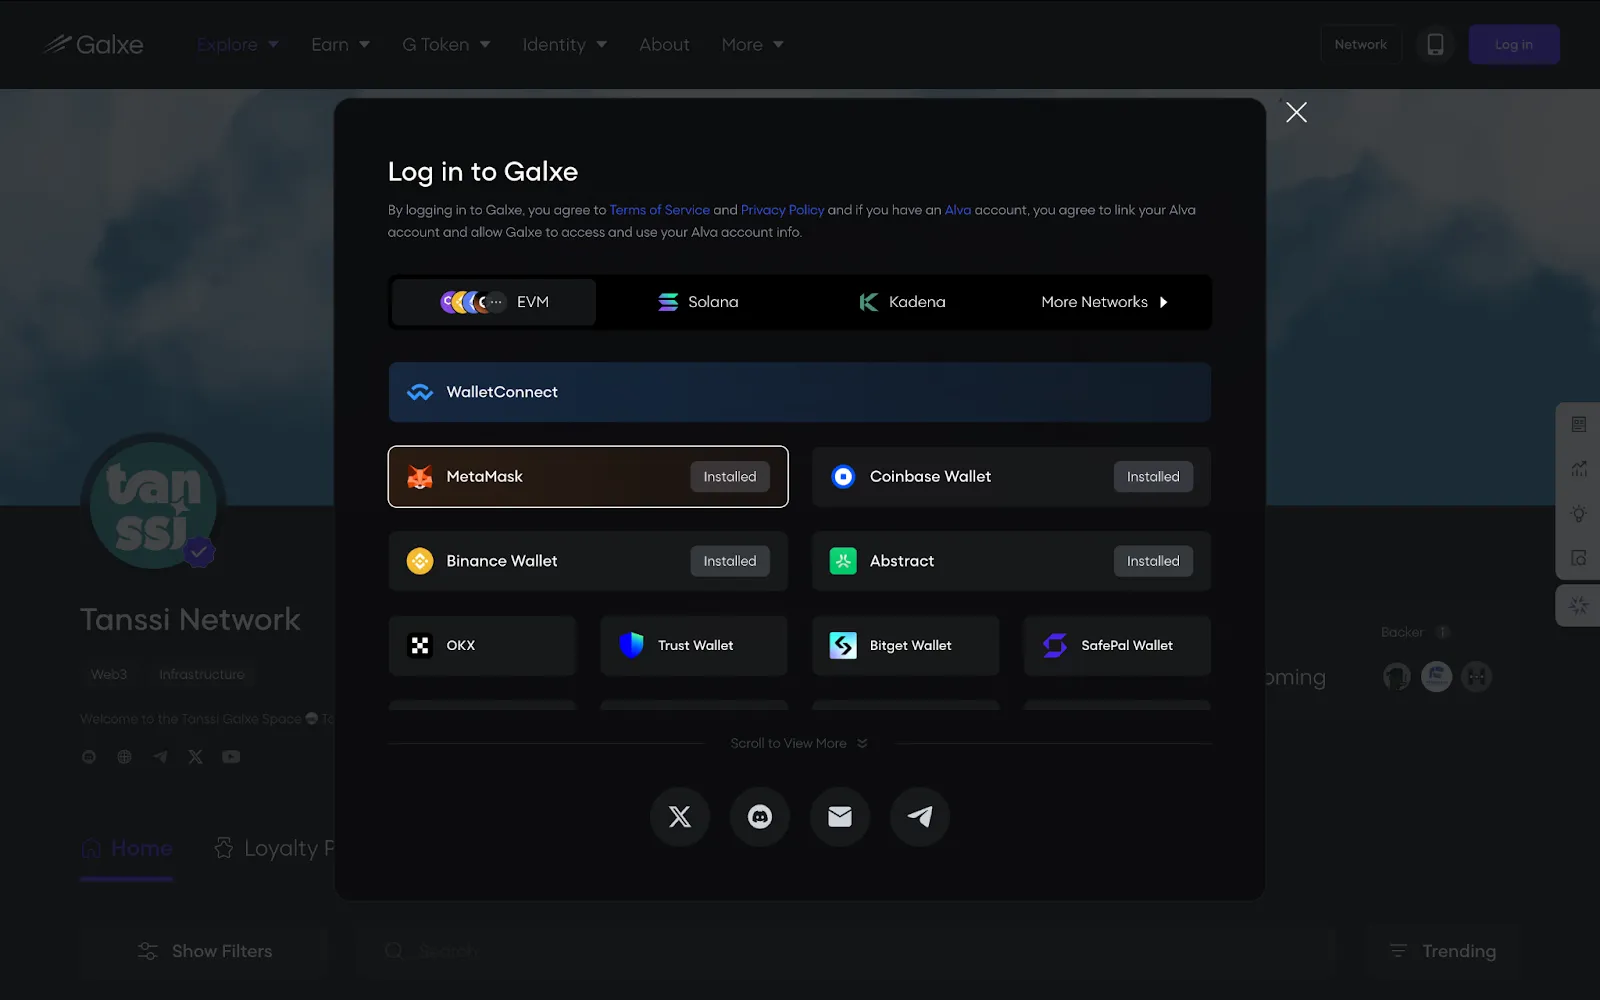Click the mobile phone icon in the header

tap(1435, 44)
